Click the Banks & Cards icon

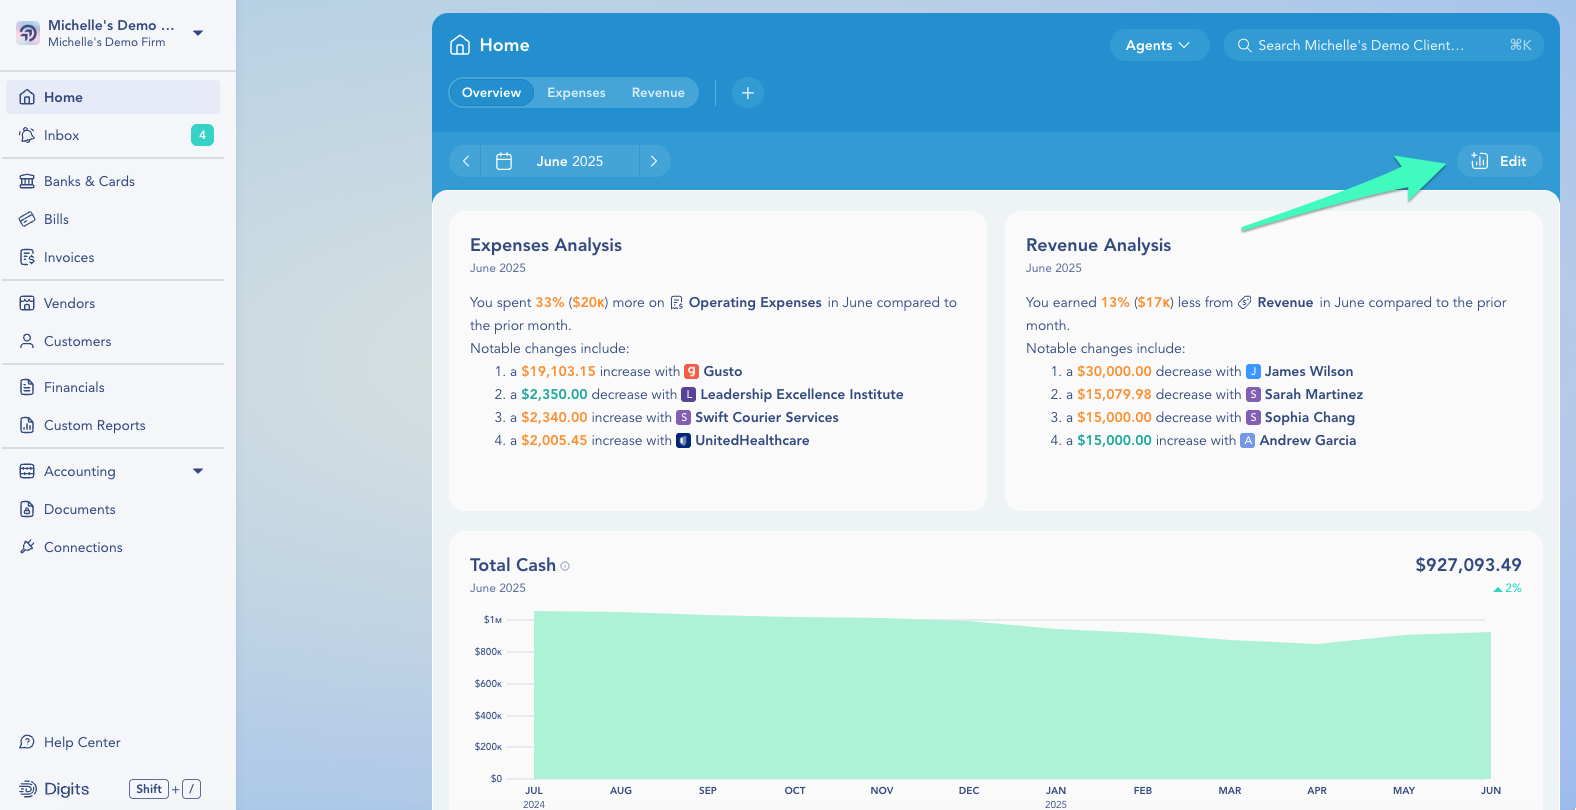click(27, 181)
